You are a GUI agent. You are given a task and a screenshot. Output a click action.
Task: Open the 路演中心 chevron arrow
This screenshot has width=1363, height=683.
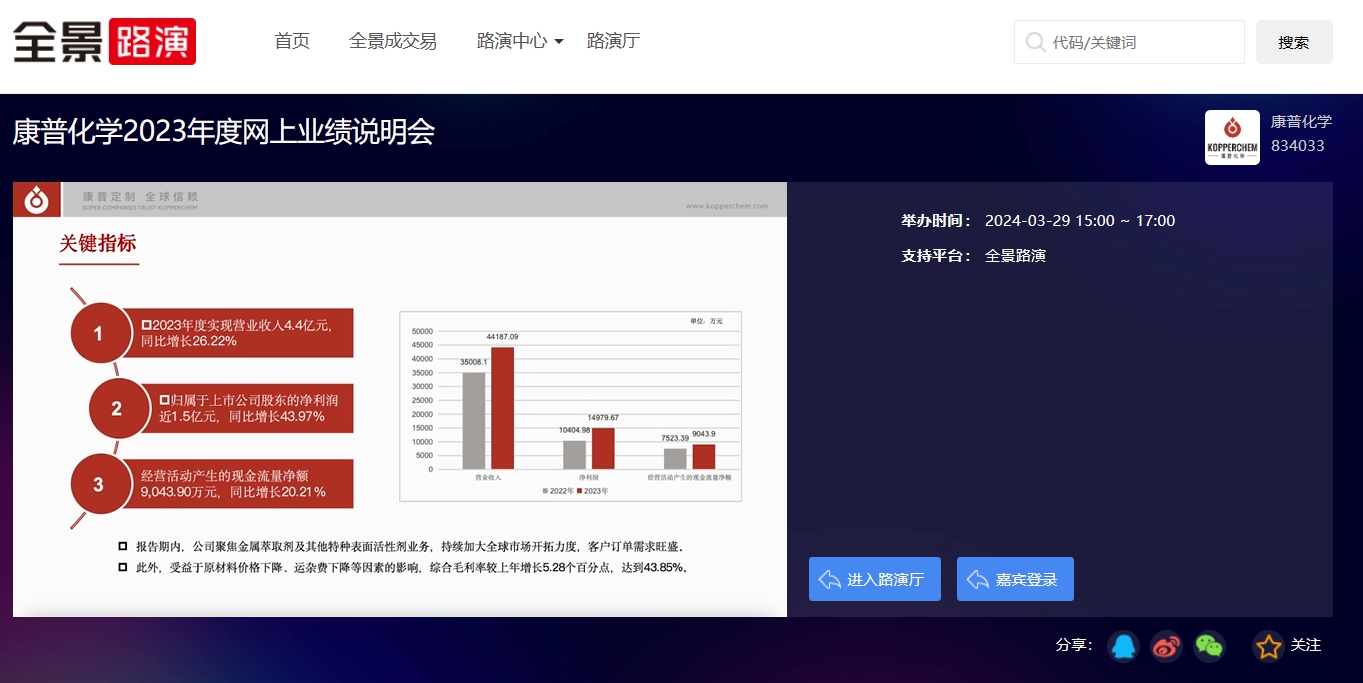click(x=558, y=42)
